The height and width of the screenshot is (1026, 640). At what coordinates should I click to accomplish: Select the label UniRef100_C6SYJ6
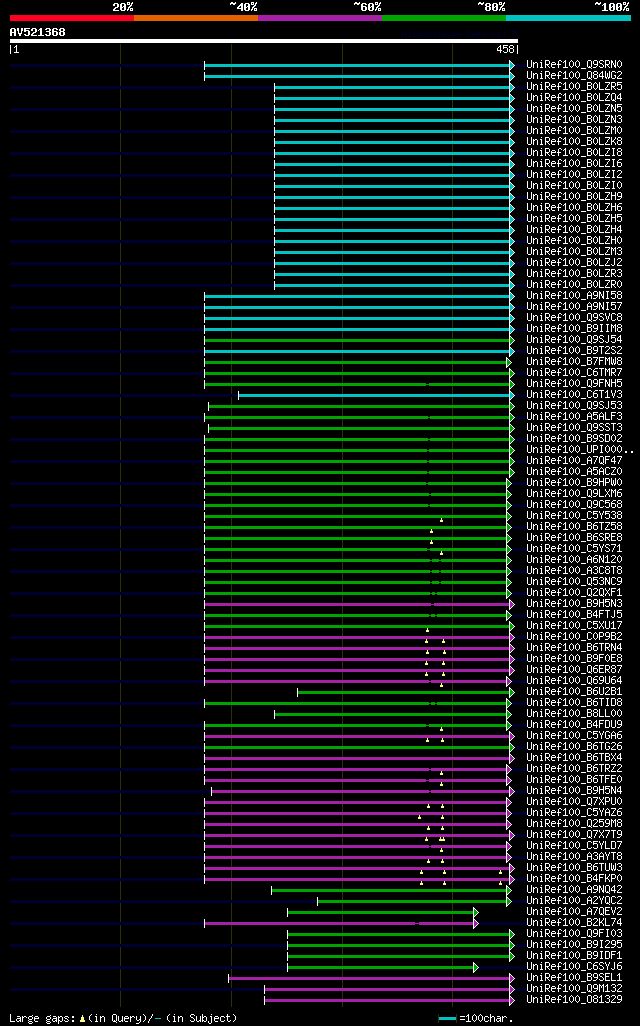tap(575, 966)
